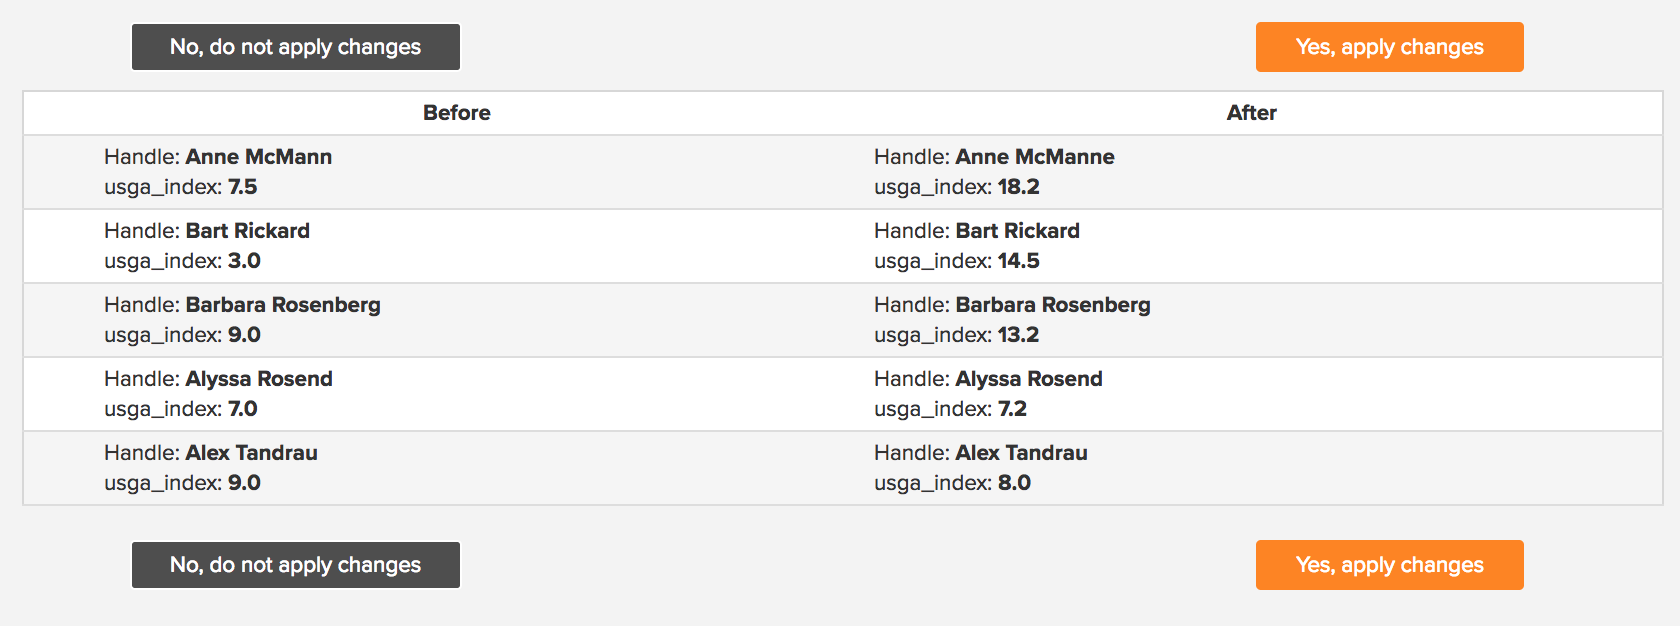Click Anne McManne handle in After column
This screenshot has width=1680, height=626.
click(x=1035, y=157)
